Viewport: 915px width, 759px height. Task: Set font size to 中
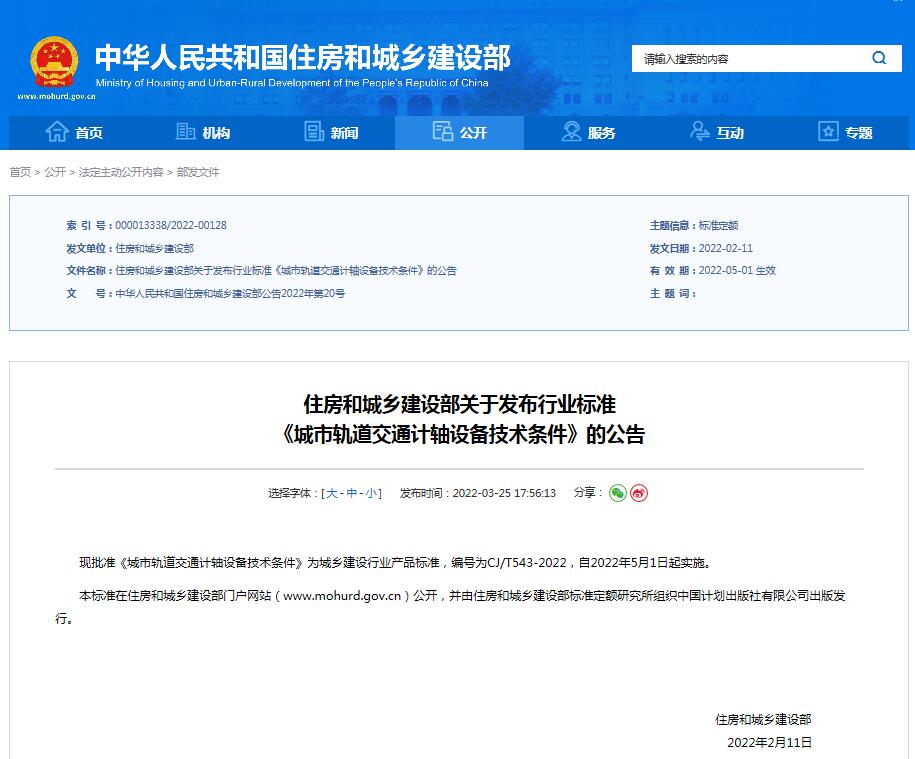(351, 493)
